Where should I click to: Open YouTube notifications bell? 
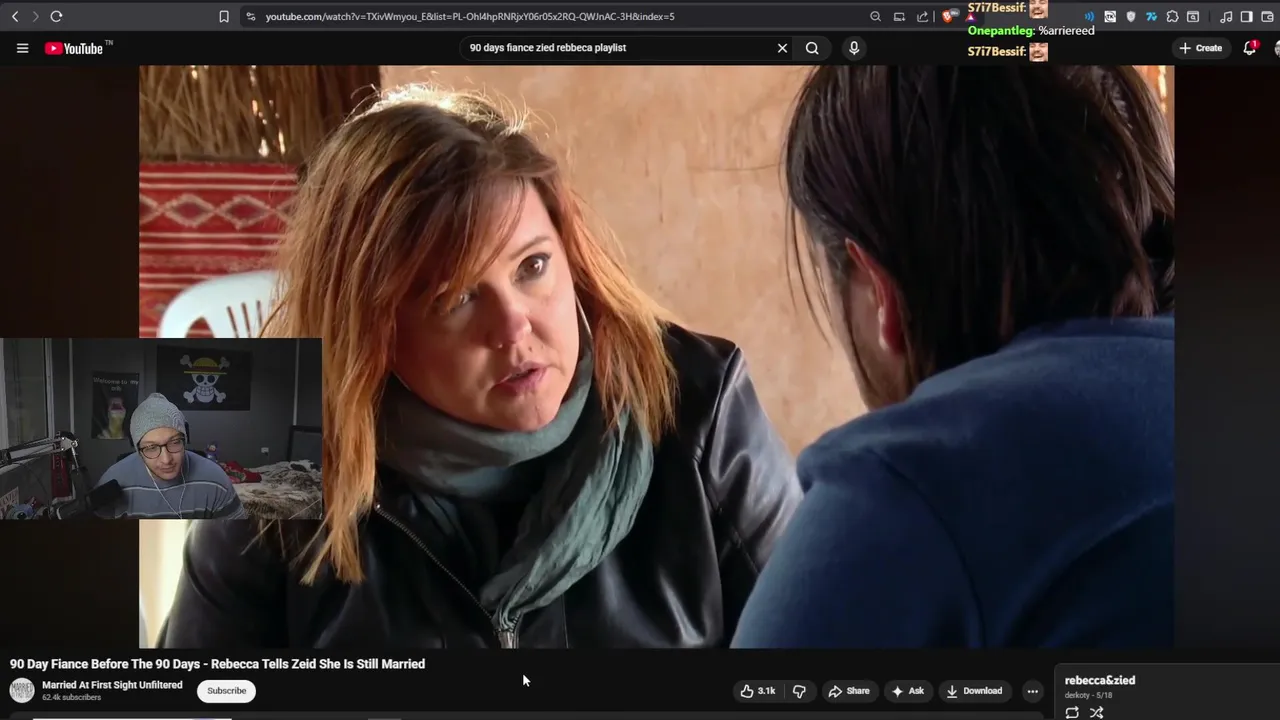pos(1249,48)
